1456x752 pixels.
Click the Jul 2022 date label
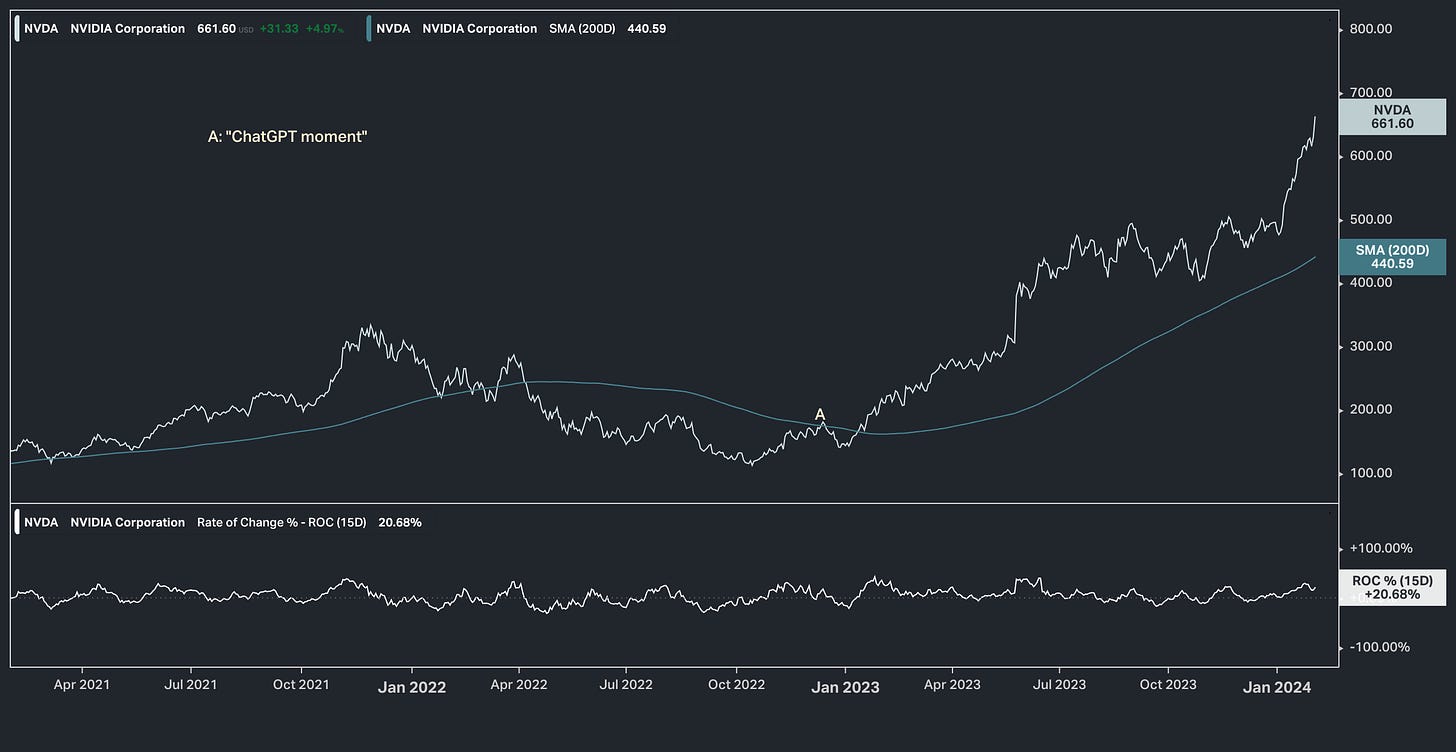pos(626,685)
